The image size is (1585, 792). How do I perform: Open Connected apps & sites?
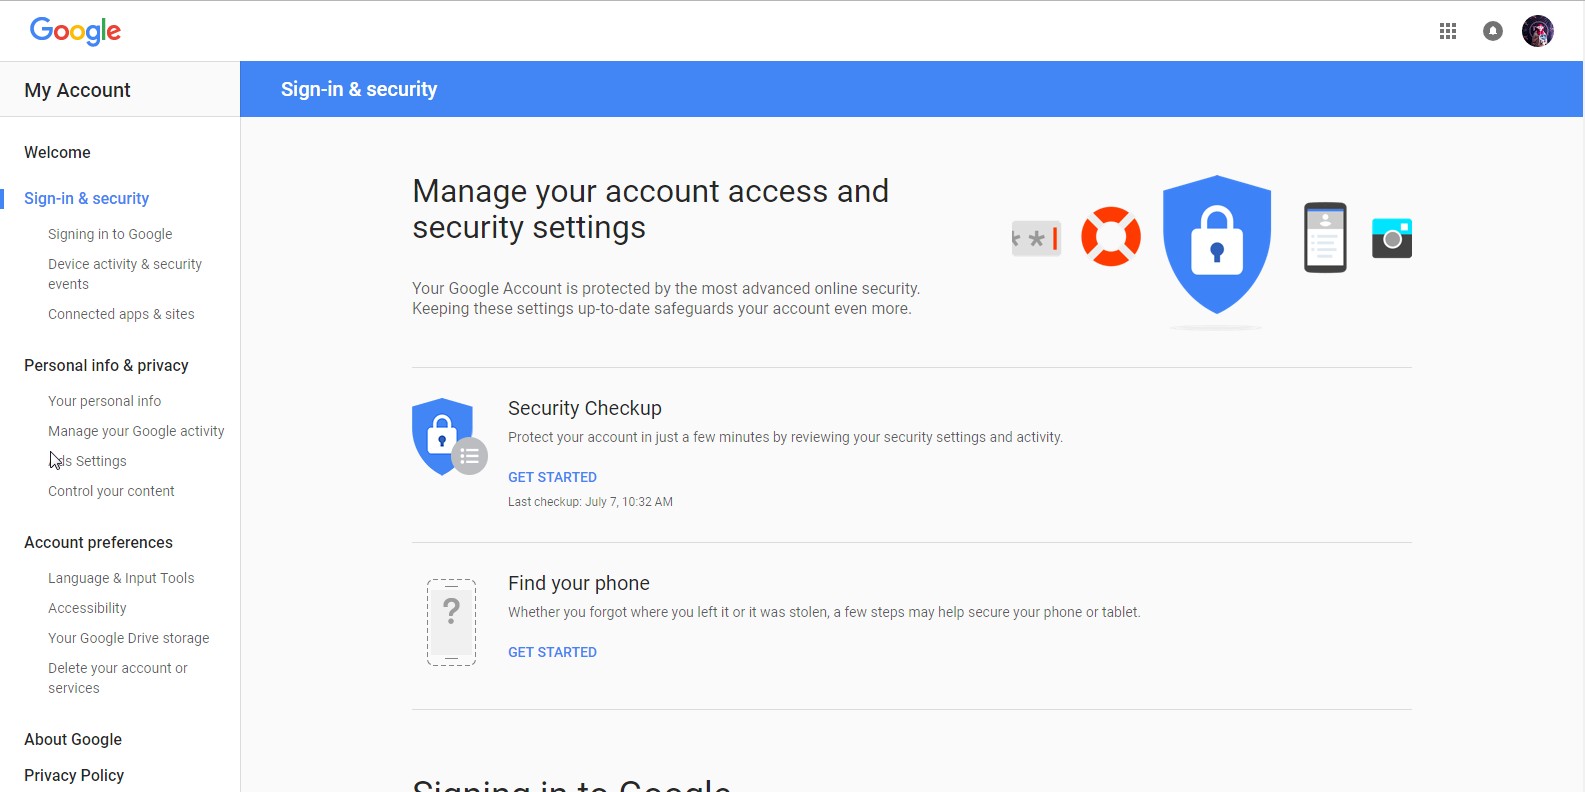pos(121,314)
